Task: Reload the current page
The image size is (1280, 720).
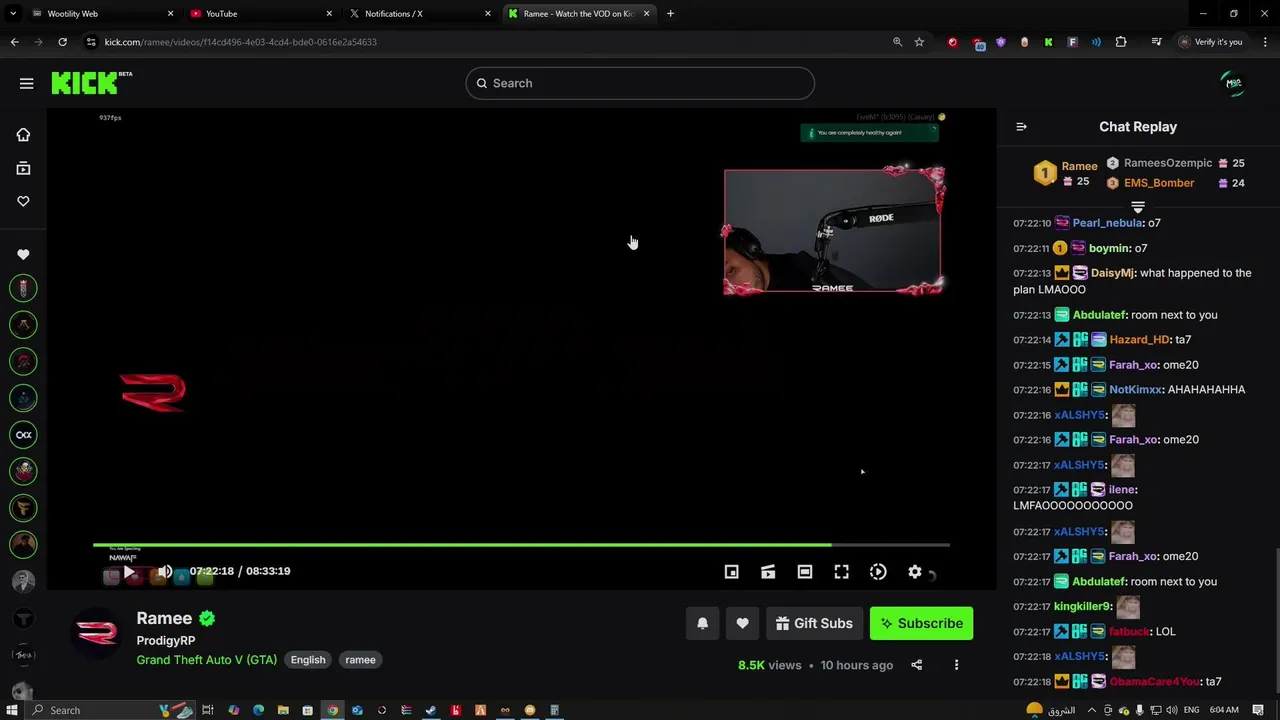Action: pos(62,42)
